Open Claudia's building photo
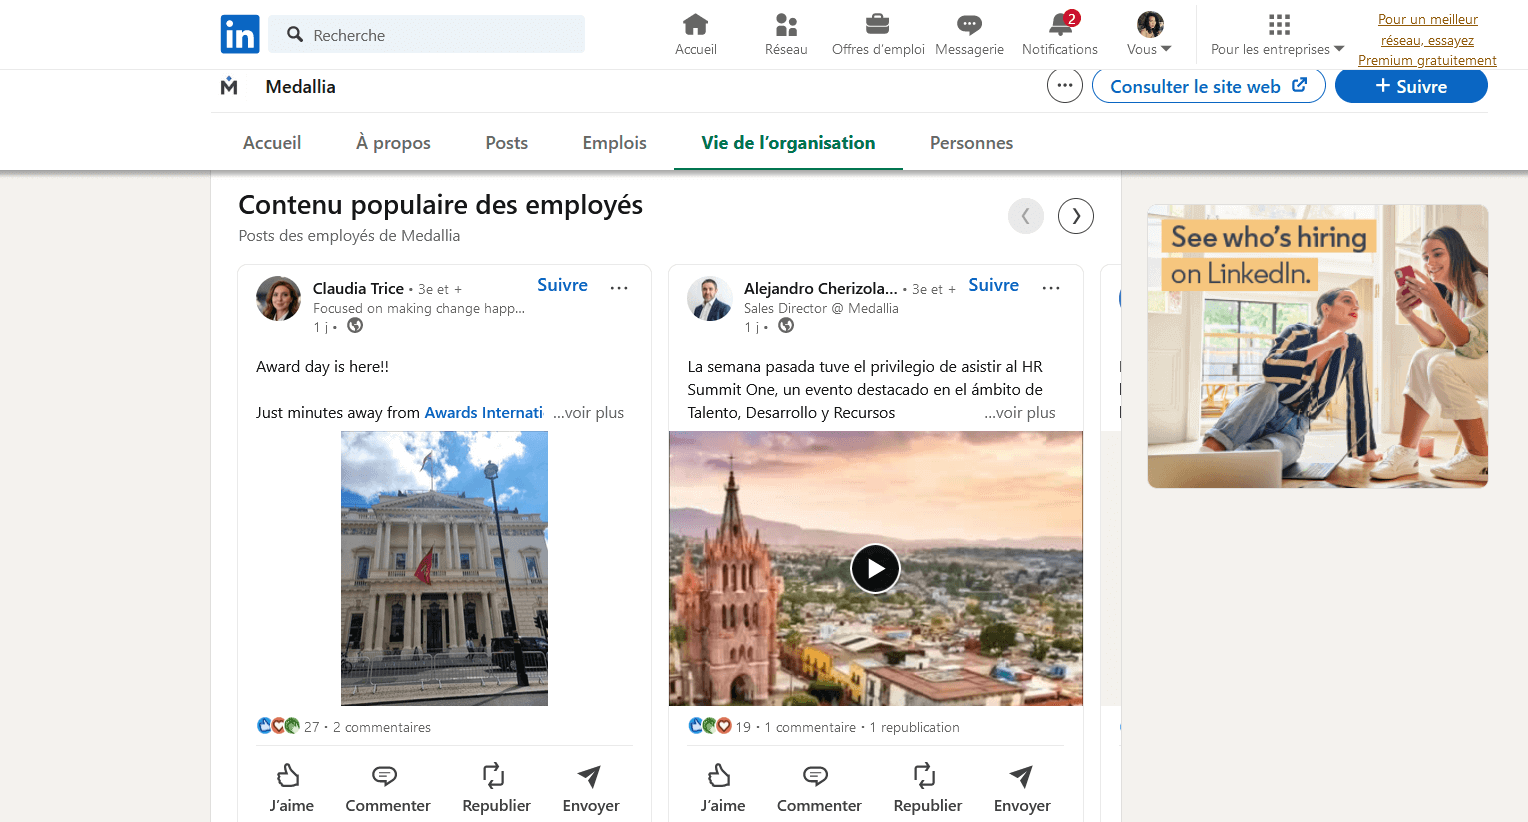Image resolution: width=1528 pixels, height=822 pixels. pyautogui.click(x=444, y=568)
